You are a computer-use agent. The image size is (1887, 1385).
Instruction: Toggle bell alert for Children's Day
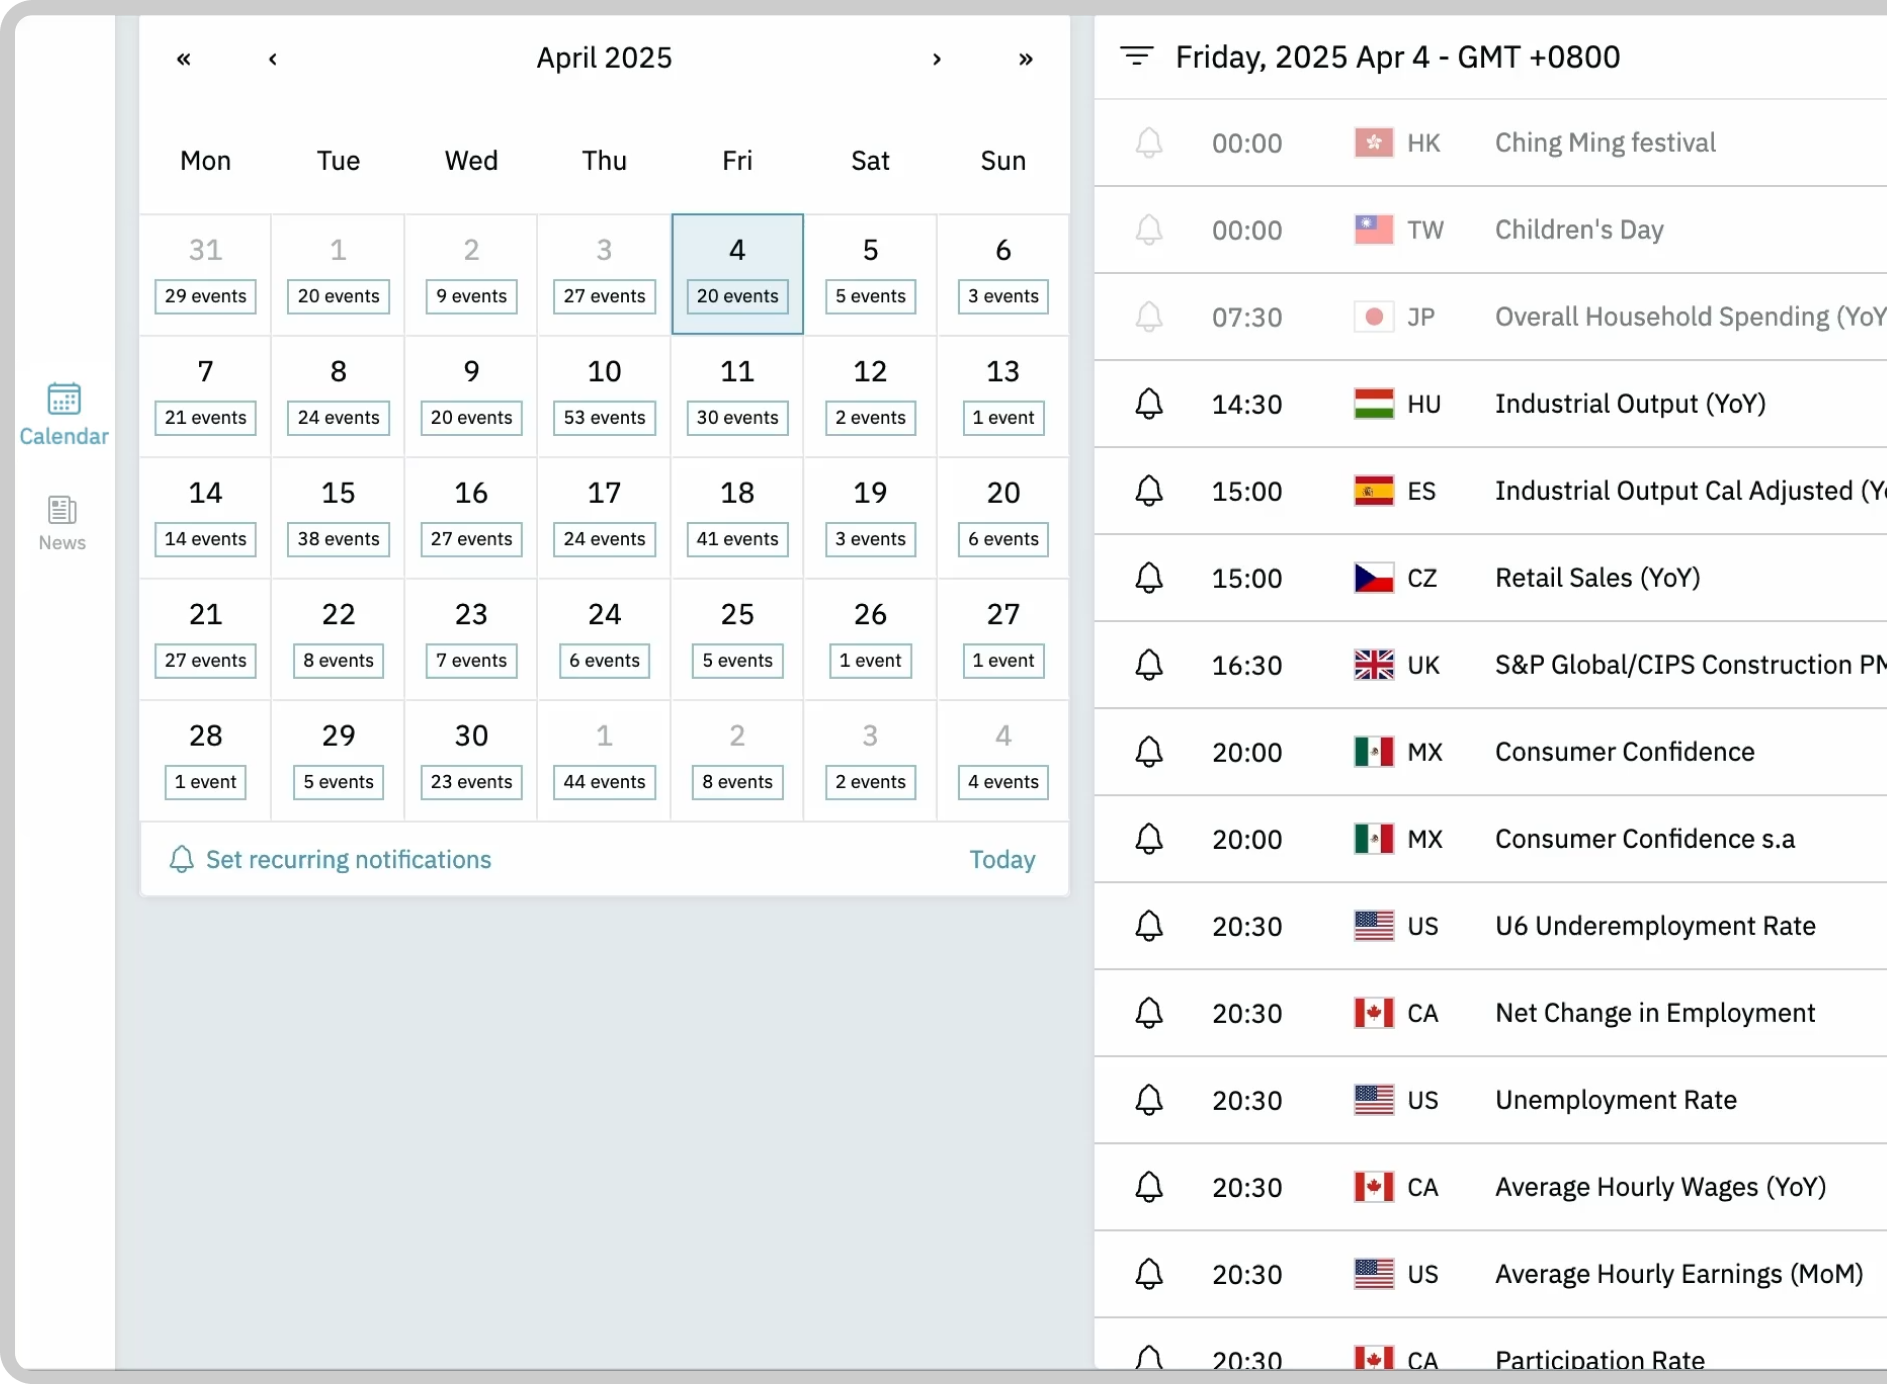click(1149, 230)
